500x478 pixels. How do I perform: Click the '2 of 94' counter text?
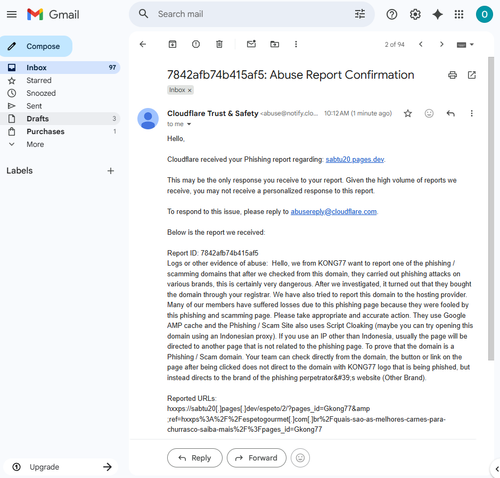[394, 44]
